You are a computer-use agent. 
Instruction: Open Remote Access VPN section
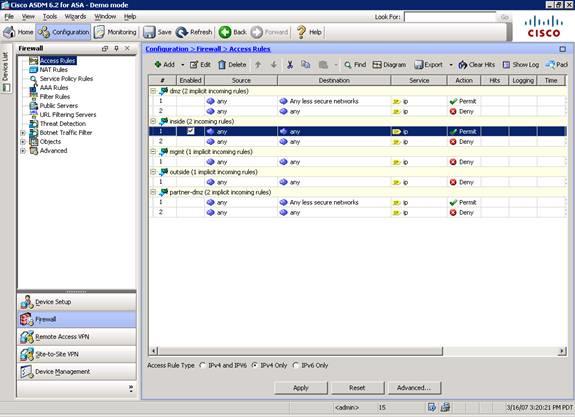click(77, 337)
